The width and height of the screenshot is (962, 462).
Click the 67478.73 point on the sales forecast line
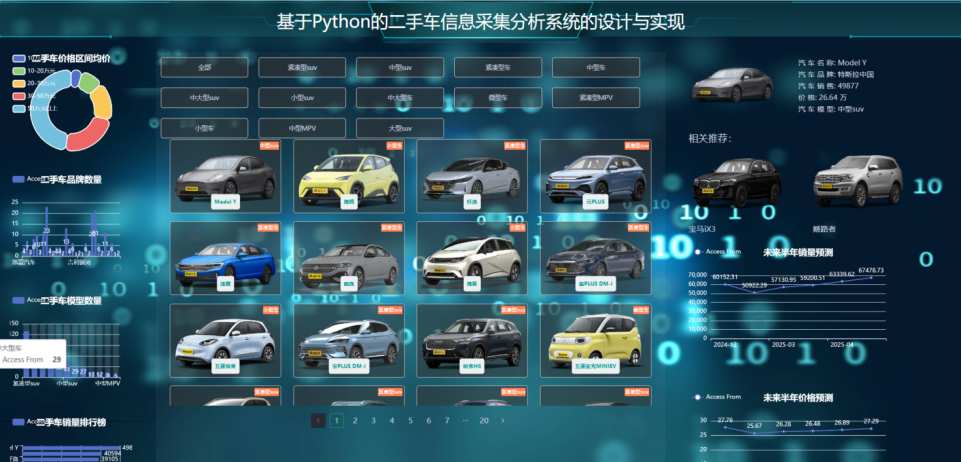pyautogui.click(x=871, y=277)
